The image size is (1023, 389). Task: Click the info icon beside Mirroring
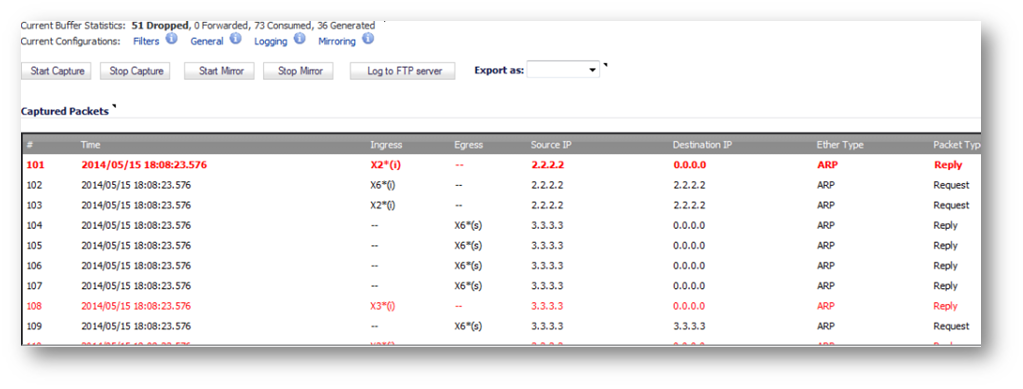tap(367, 39)
